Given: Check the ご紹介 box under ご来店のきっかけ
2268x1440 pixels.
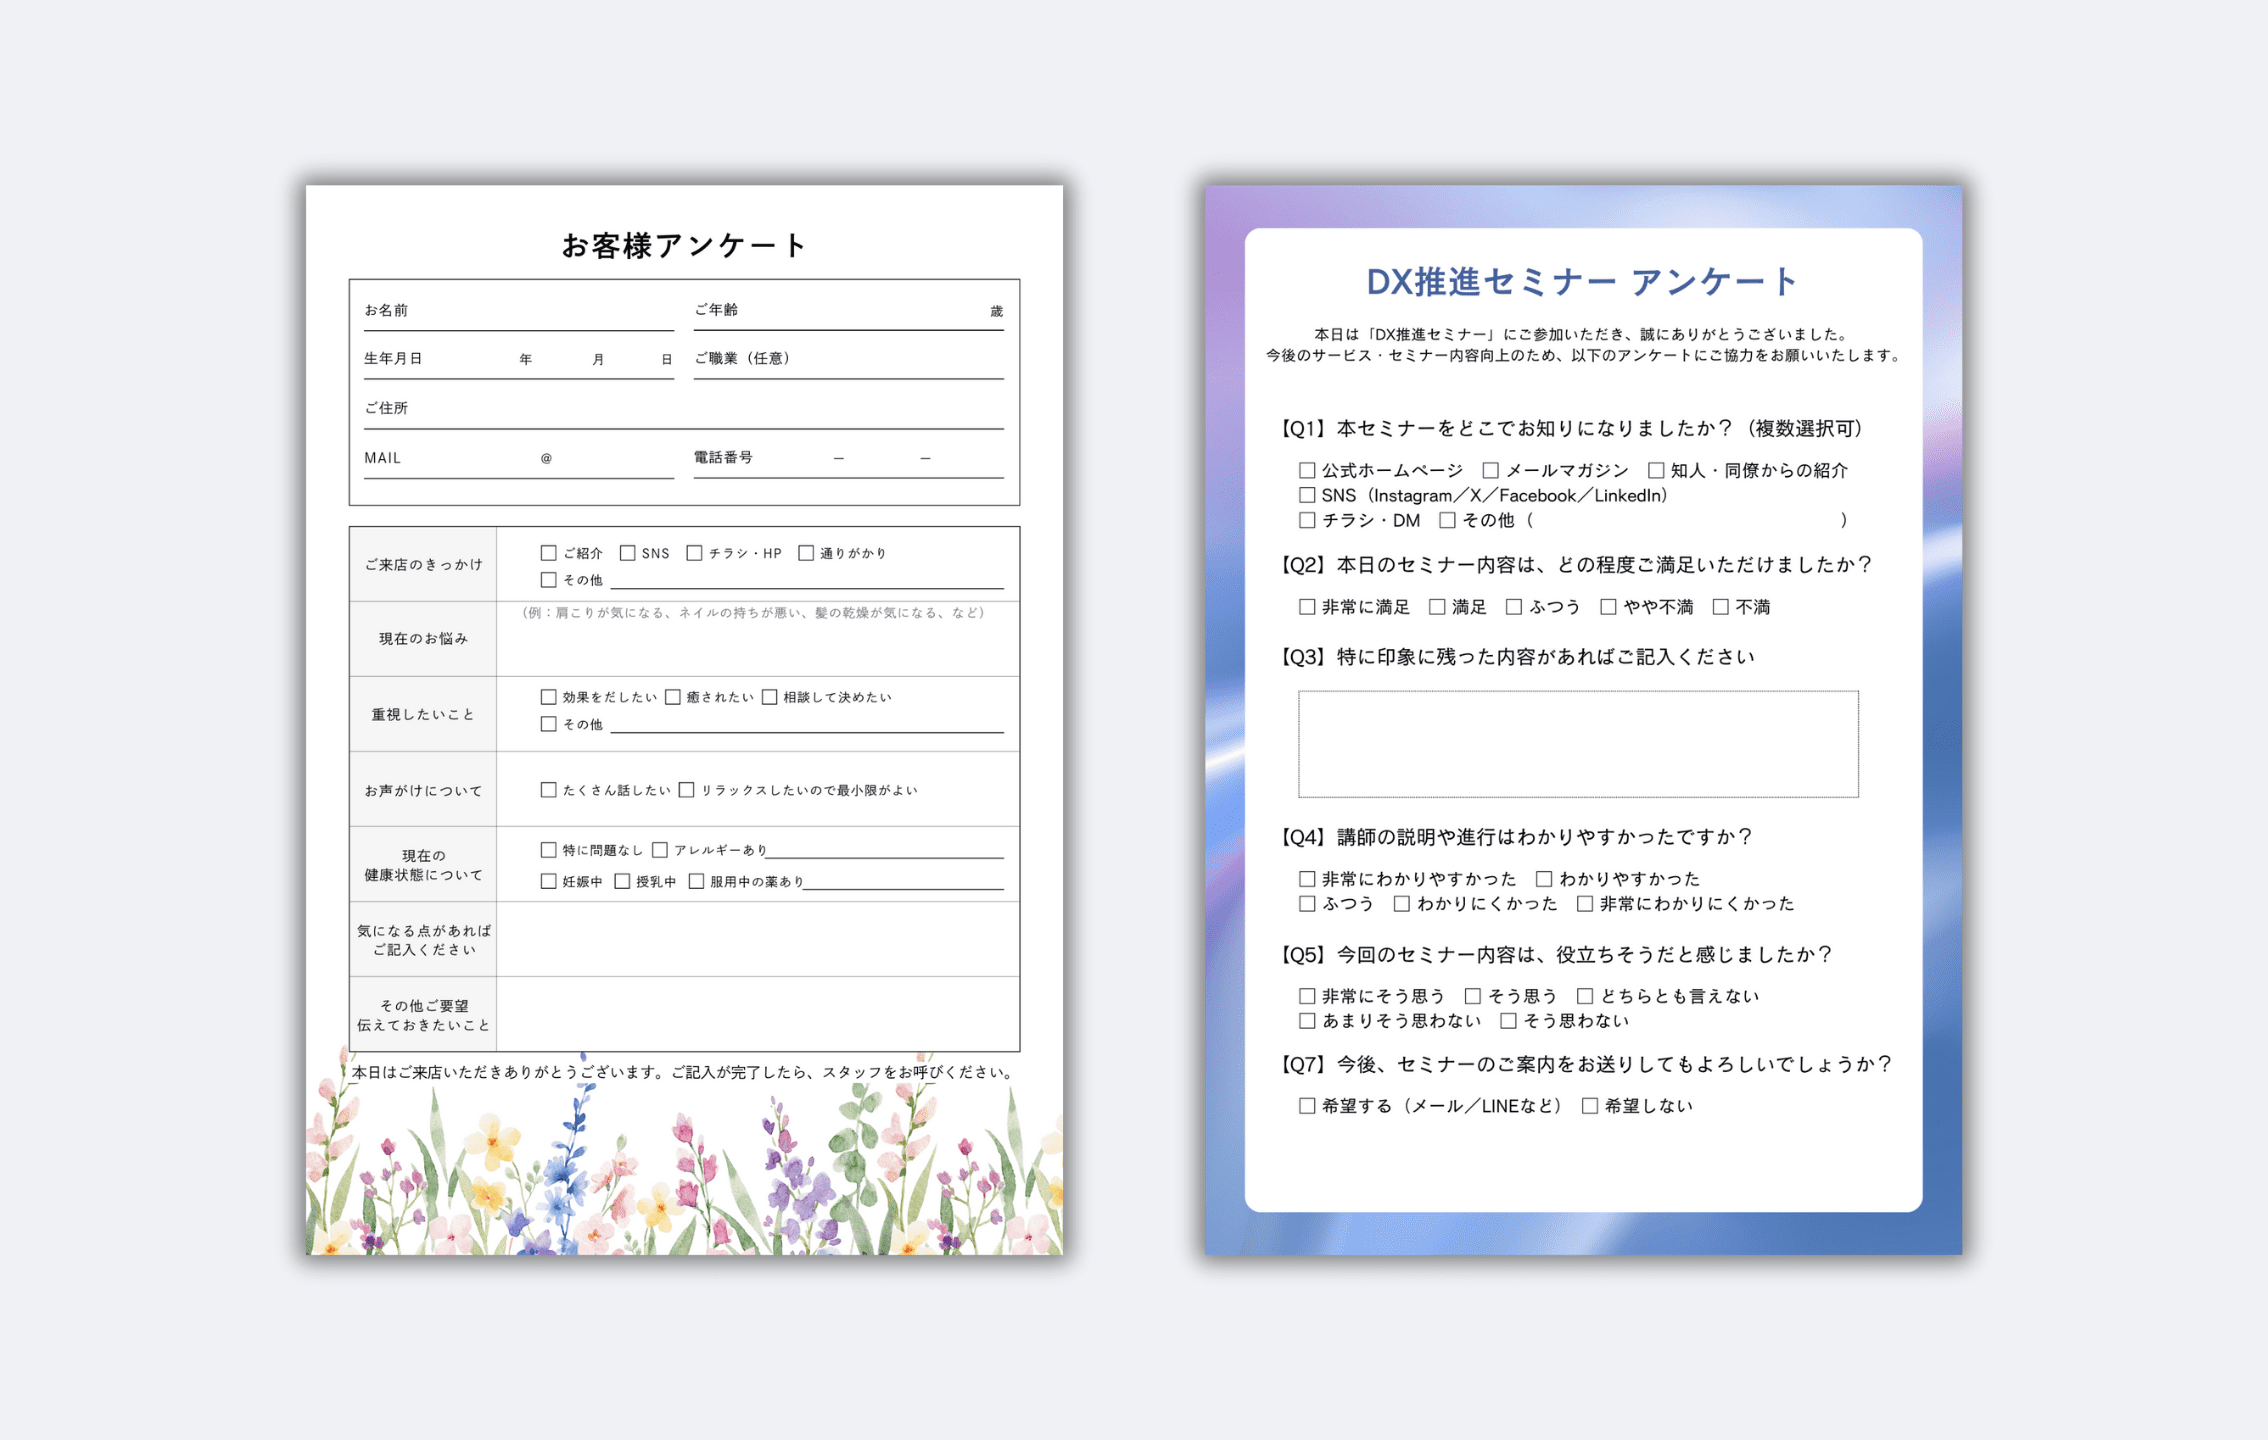Looking at the screenshot, I should pyautogui.click(x=549, y=551).
